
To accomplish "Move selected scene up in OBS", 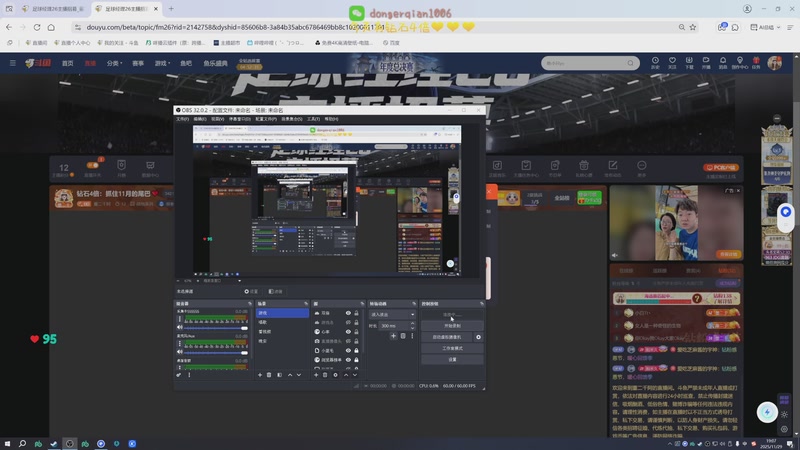I will [290, 375].
